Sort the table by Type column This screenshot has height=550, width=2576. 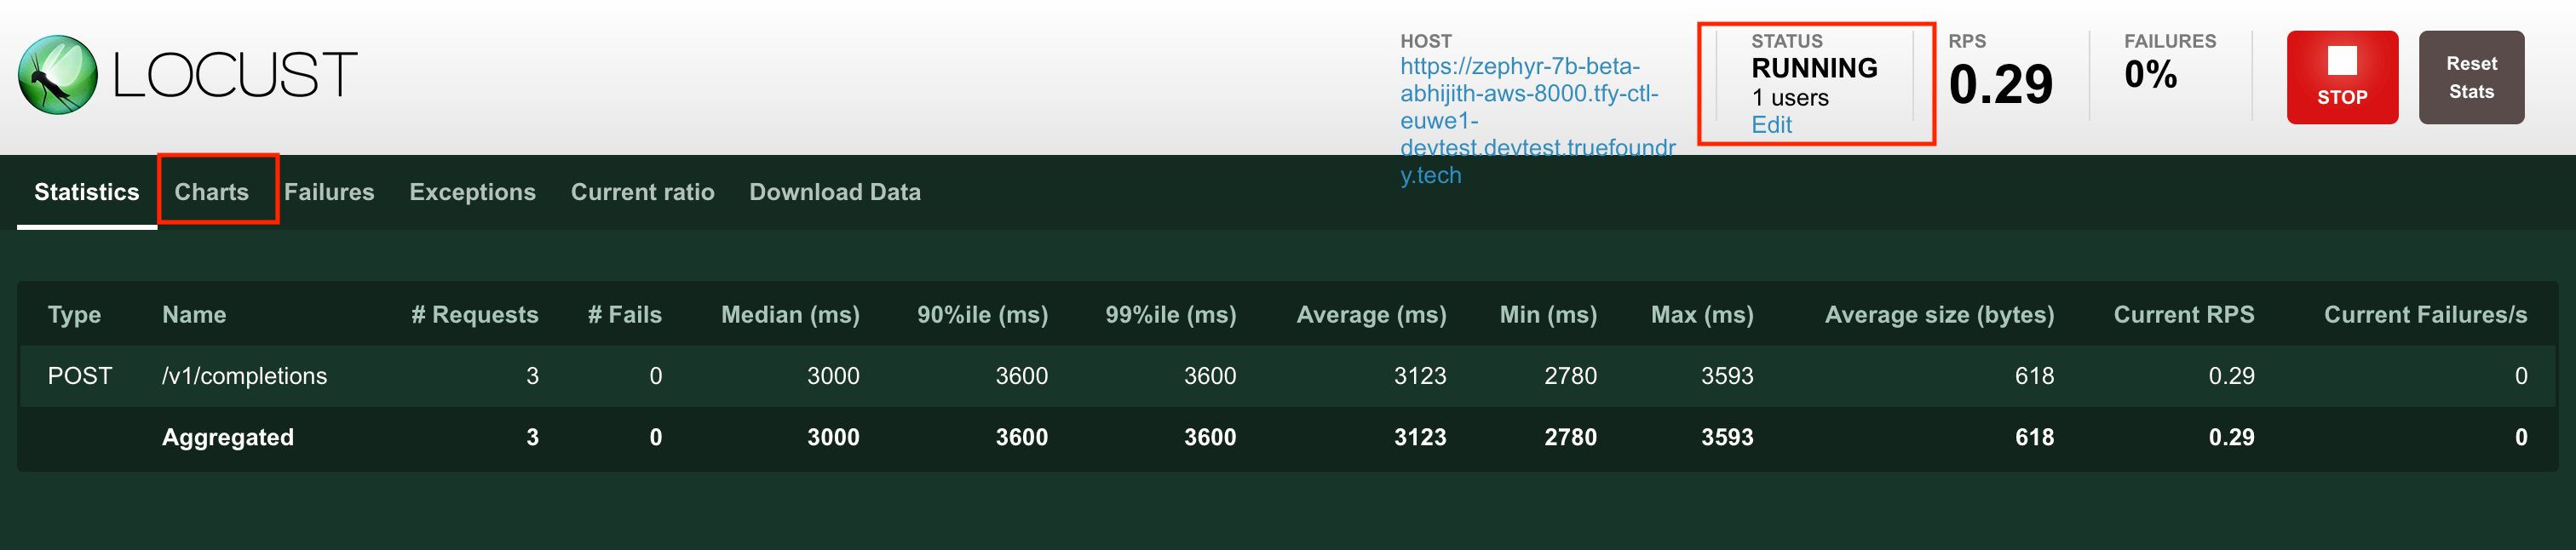coord(75,315)
